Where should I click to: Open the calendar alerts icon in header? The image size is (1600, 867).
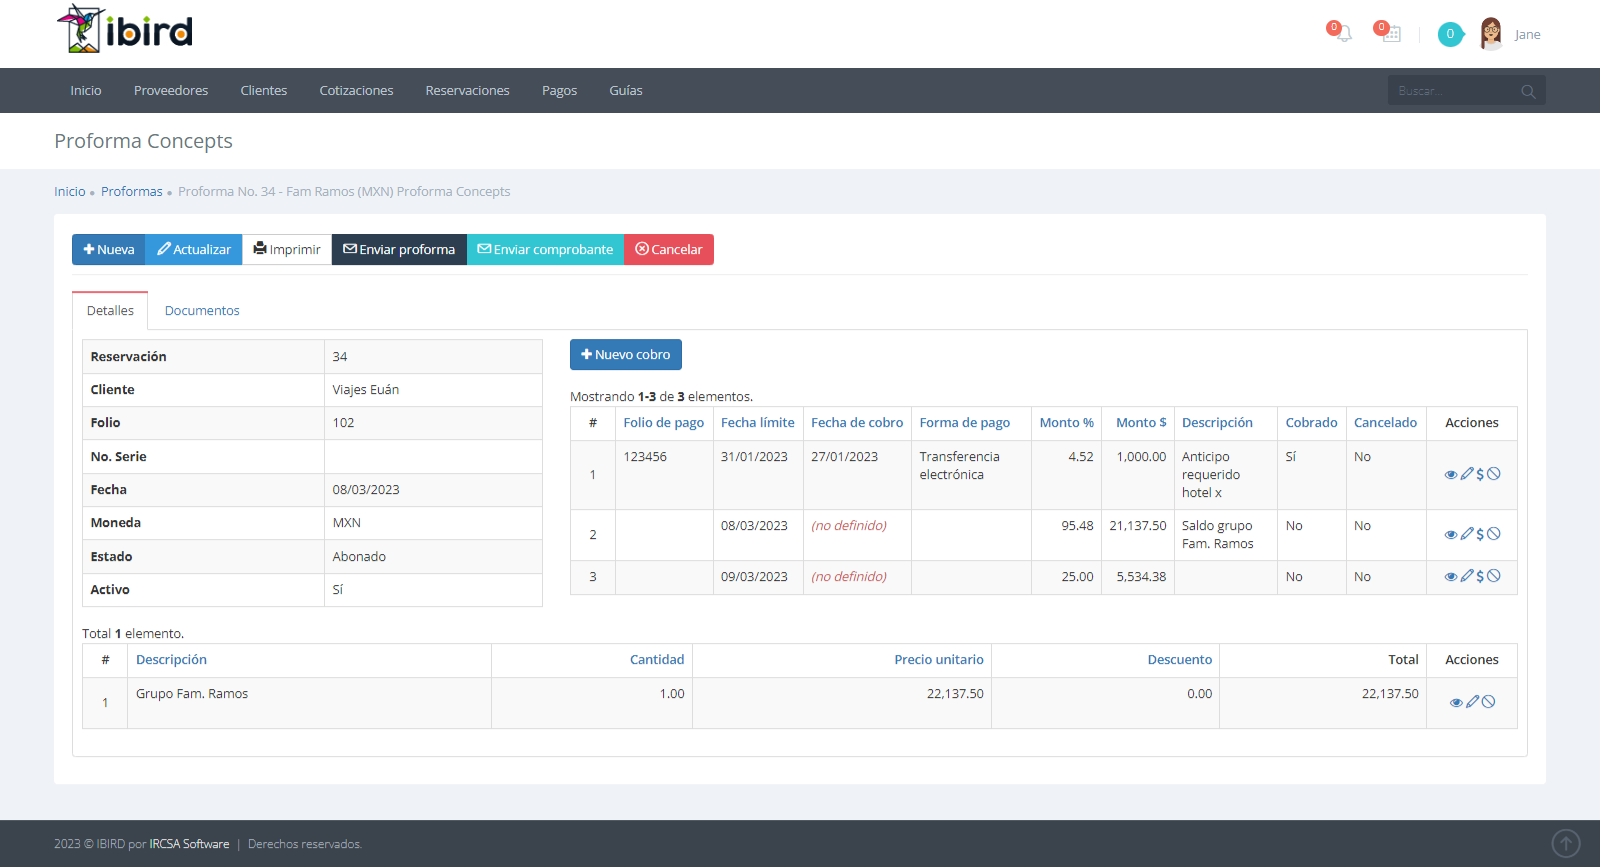(1391, 34)
